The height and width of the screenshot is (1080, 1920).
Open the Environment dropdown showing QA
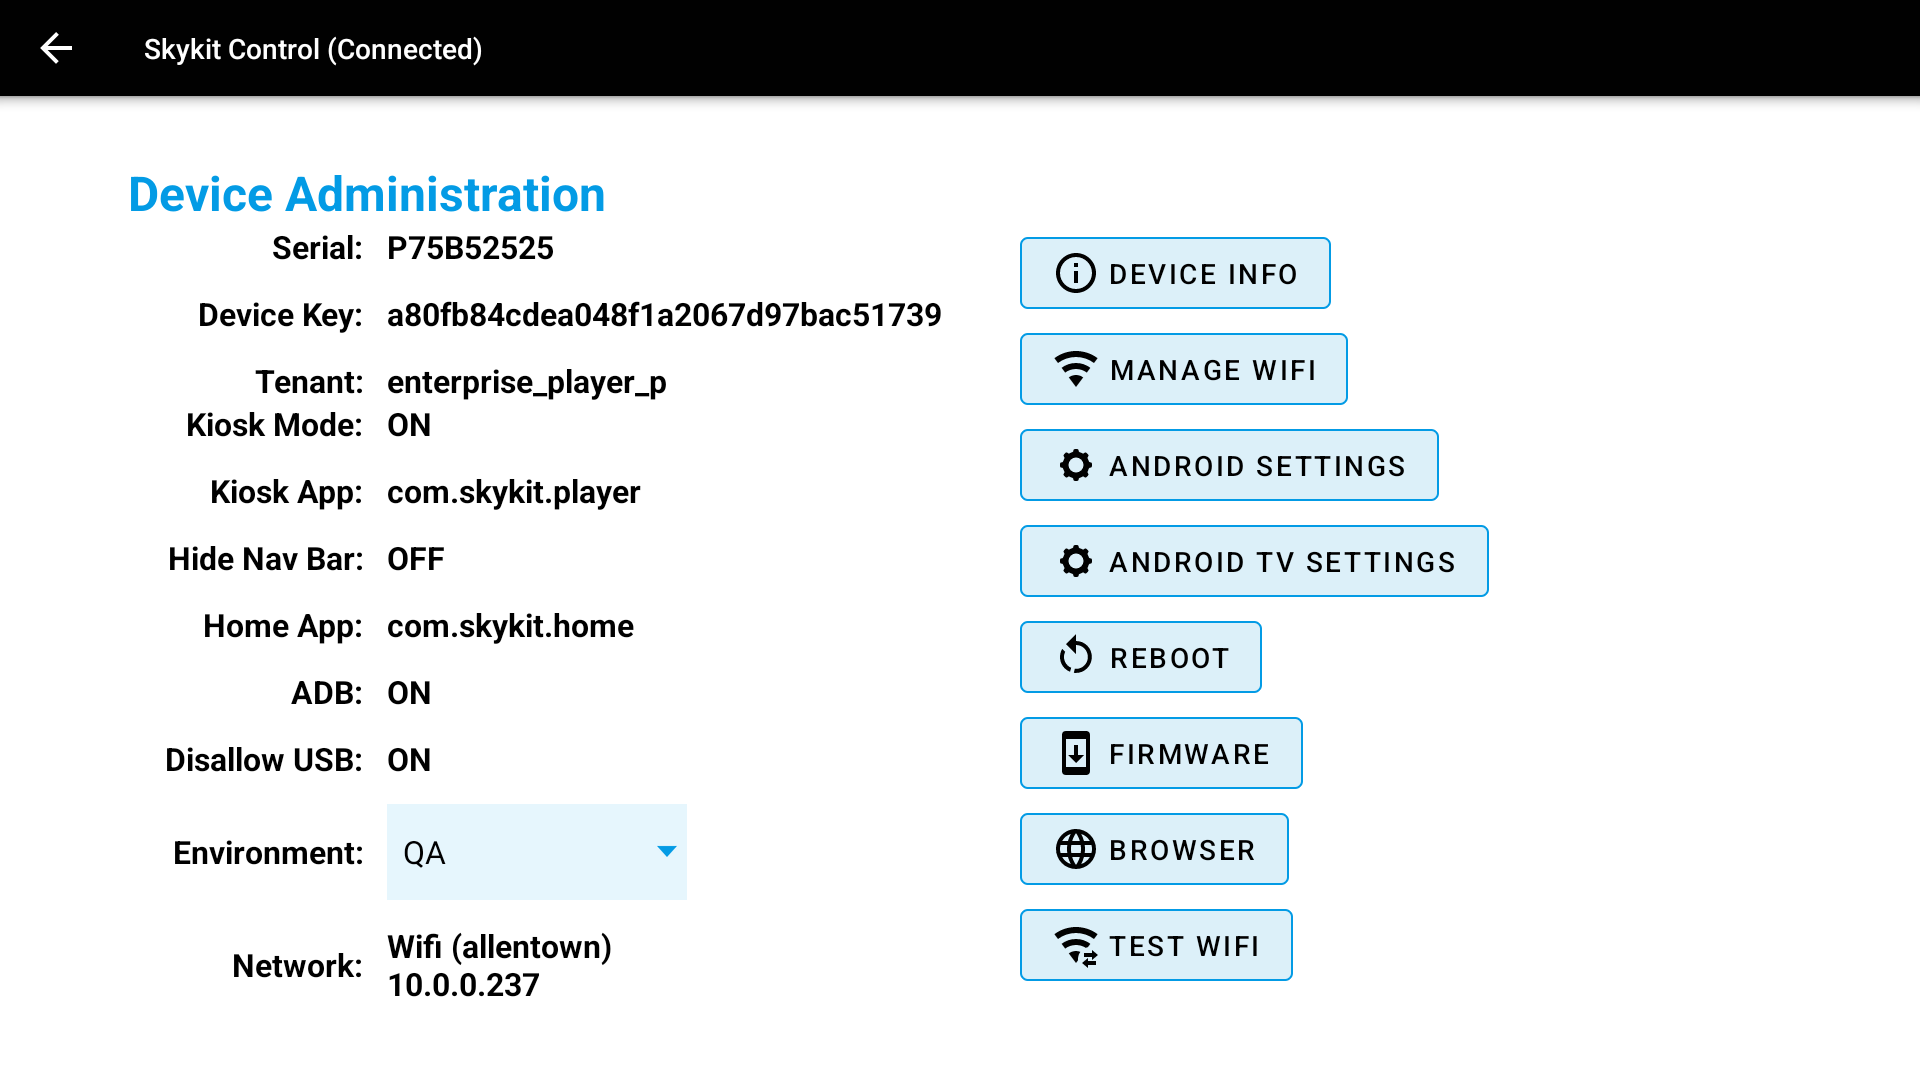coord(537,852)
